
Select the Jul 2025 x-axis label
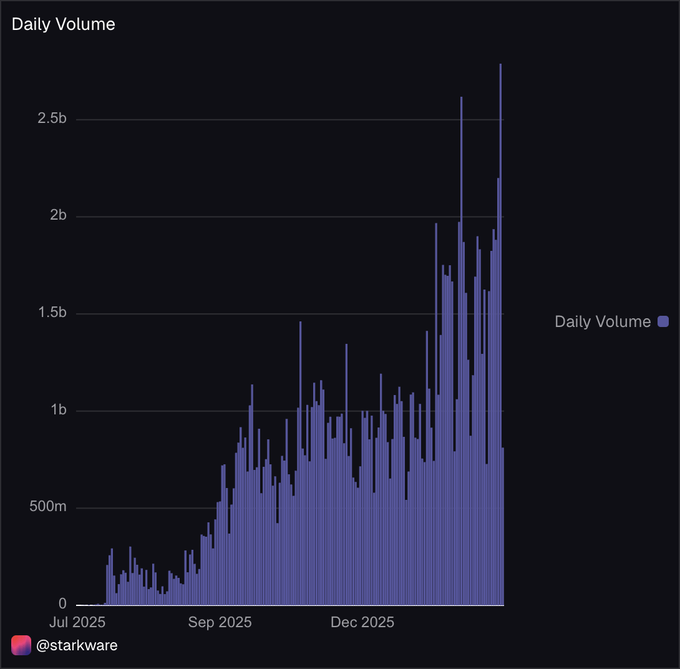(77, 623)
